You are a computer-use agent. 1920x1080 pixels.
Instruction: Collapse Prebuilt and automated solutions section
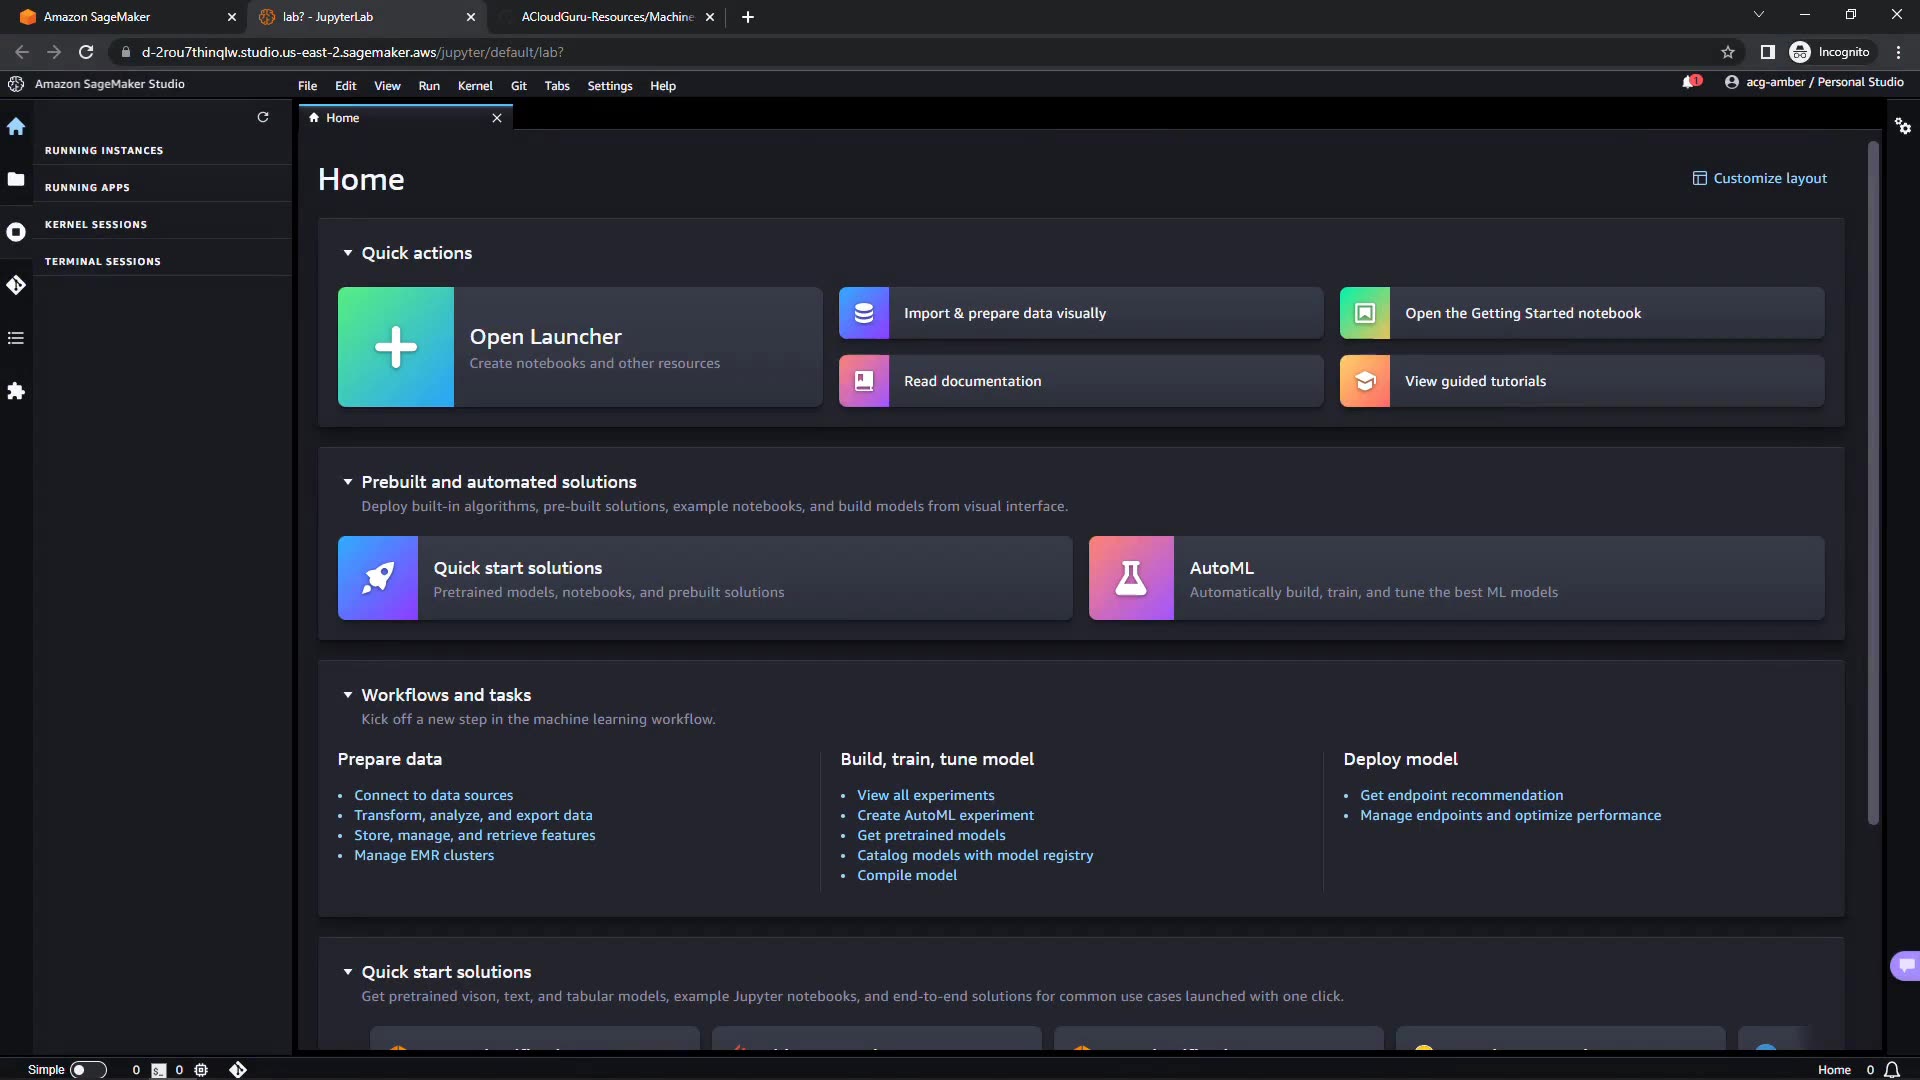(348, 482)
